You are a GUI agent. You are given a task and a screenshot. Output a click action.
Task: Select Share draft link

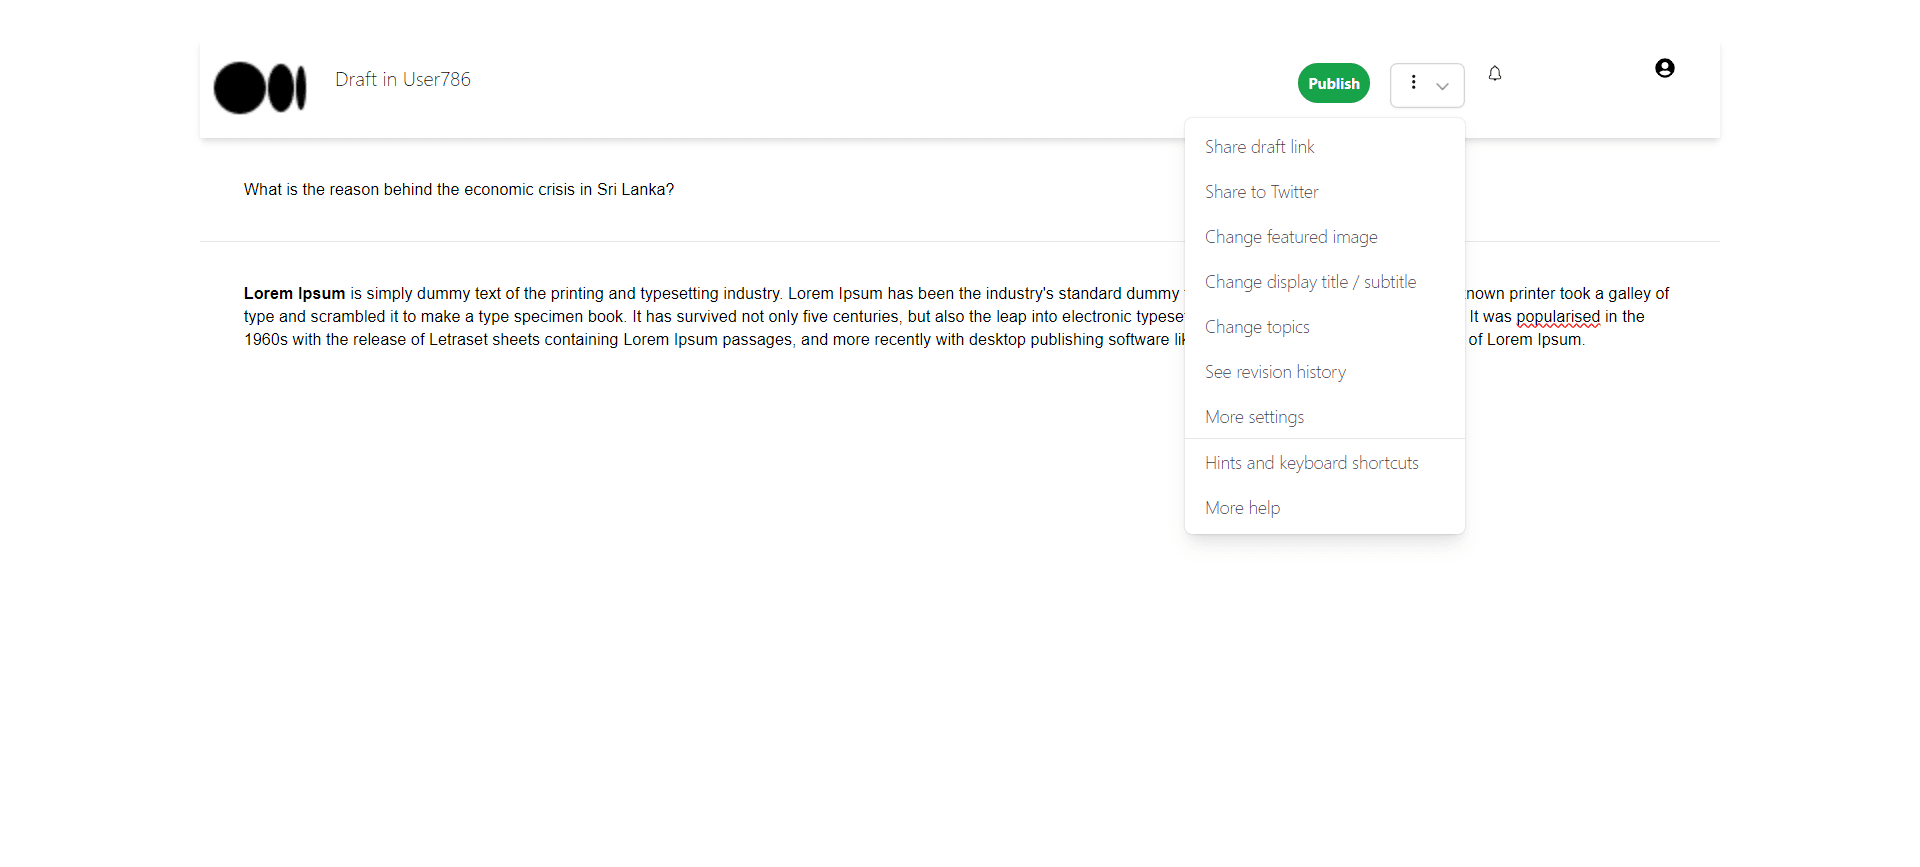tap(1259, 147)
